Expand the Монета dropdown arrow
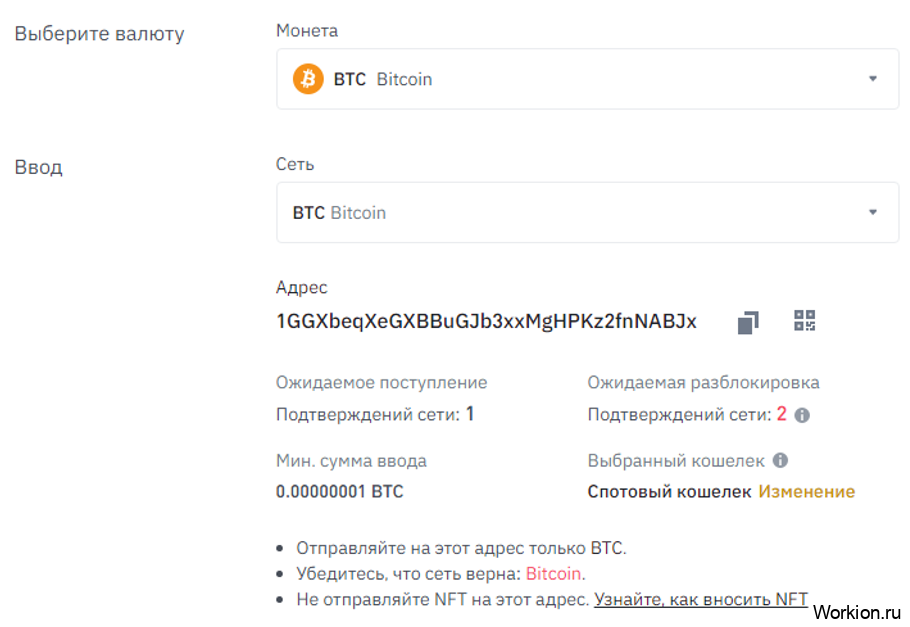 coord(872,79)
